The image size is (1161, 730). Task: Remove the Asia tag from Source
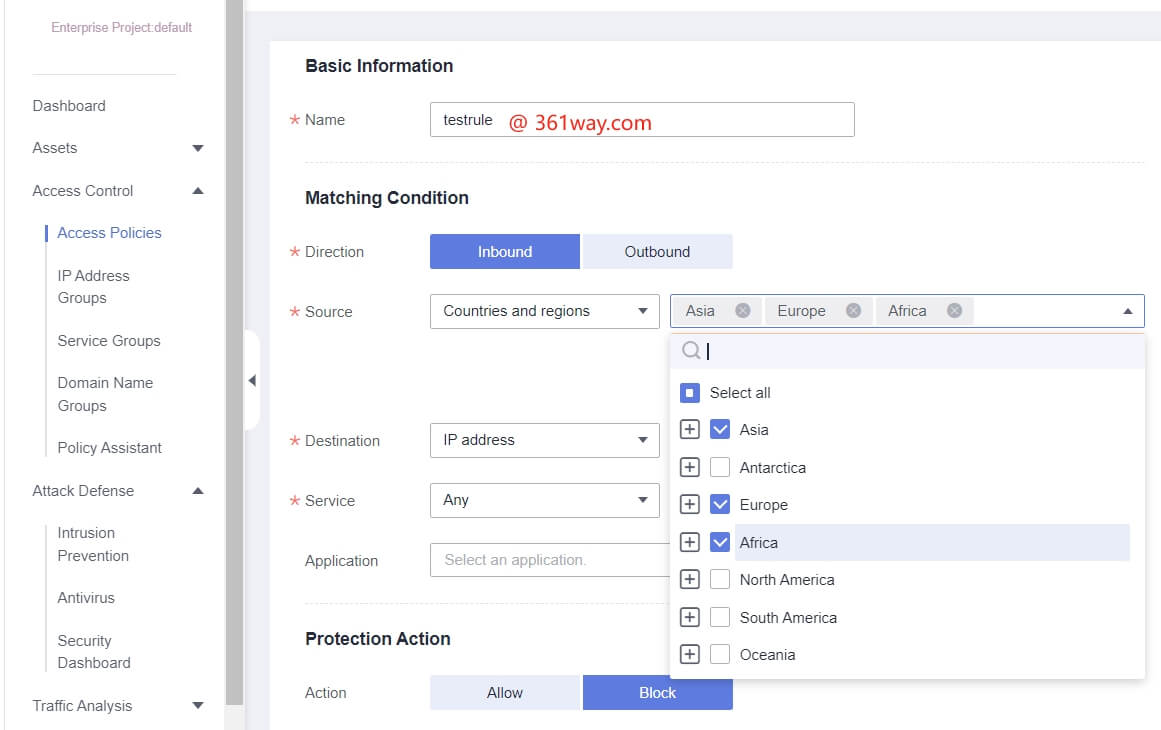coord(742,311)
